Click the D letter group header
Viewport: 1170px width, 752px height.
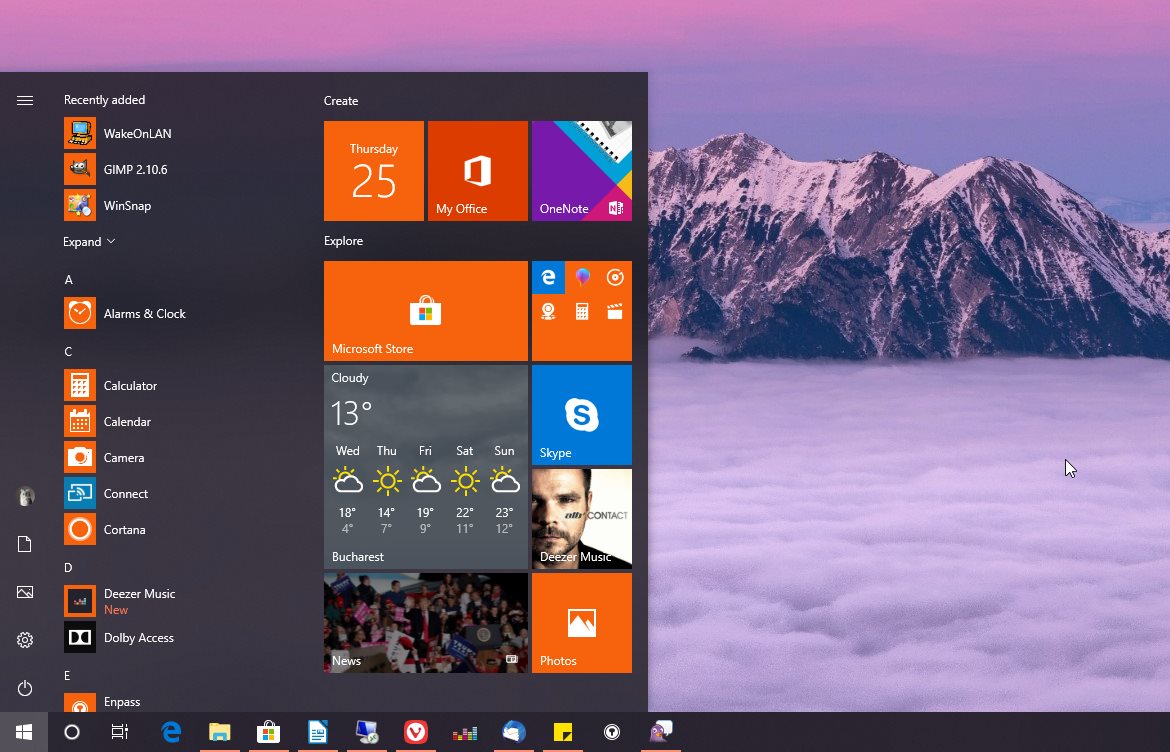[x=69, y=568]
